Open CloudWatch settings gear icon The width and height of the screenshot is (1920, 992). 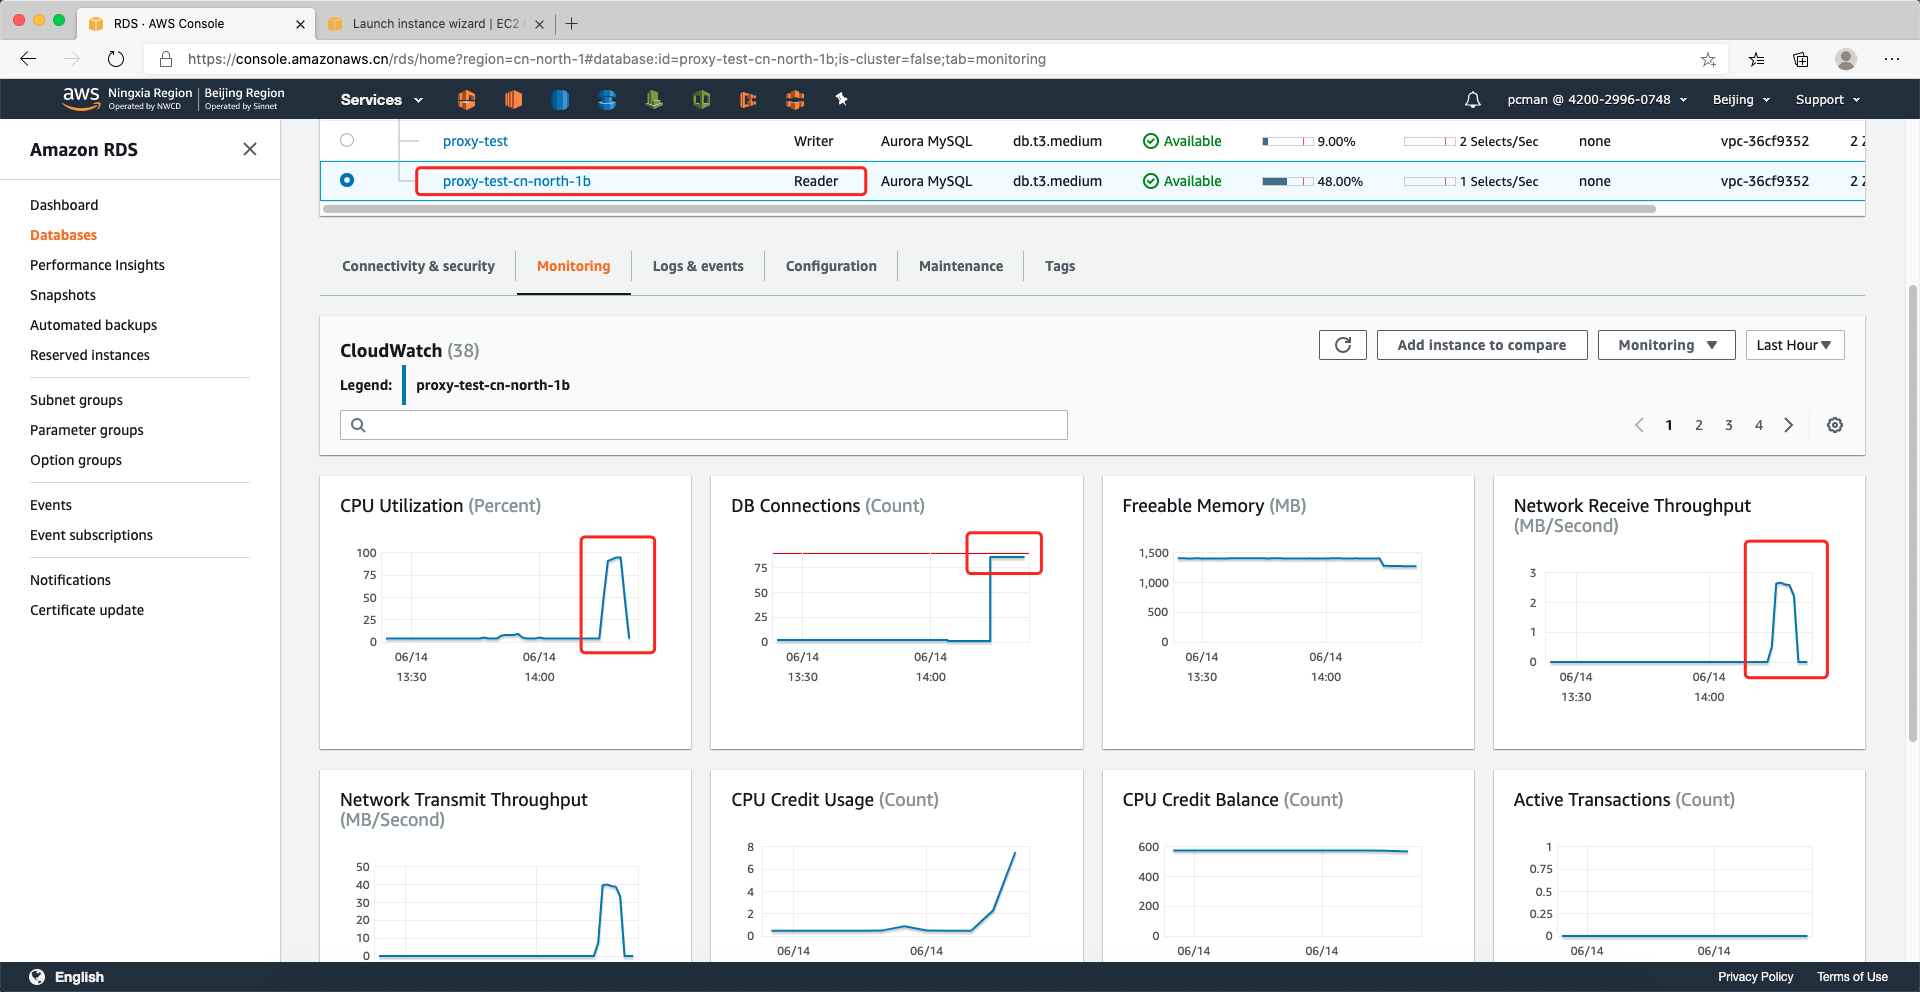point(1834,425)
